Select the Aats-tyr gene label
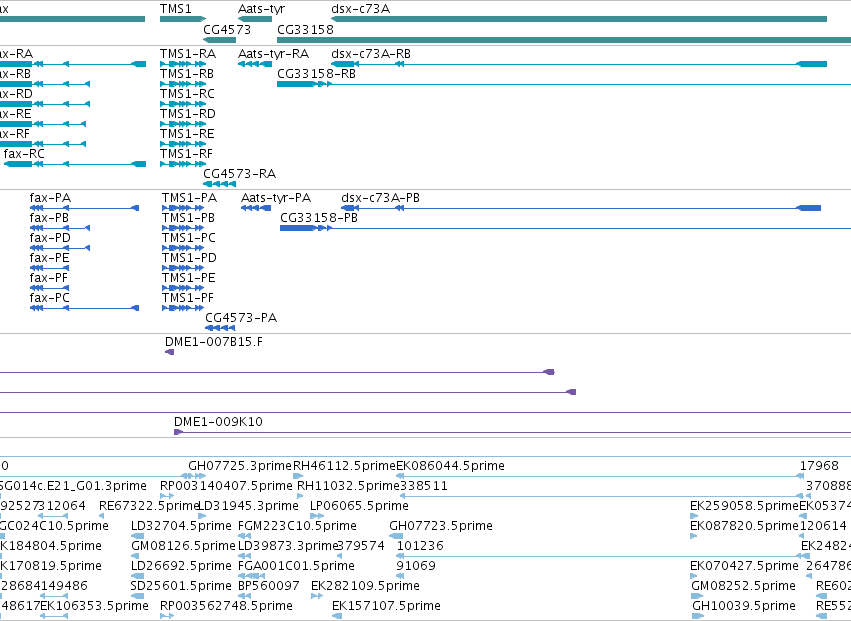The height and width of the screenshot is (621, 851). click(x=261, y=9)
